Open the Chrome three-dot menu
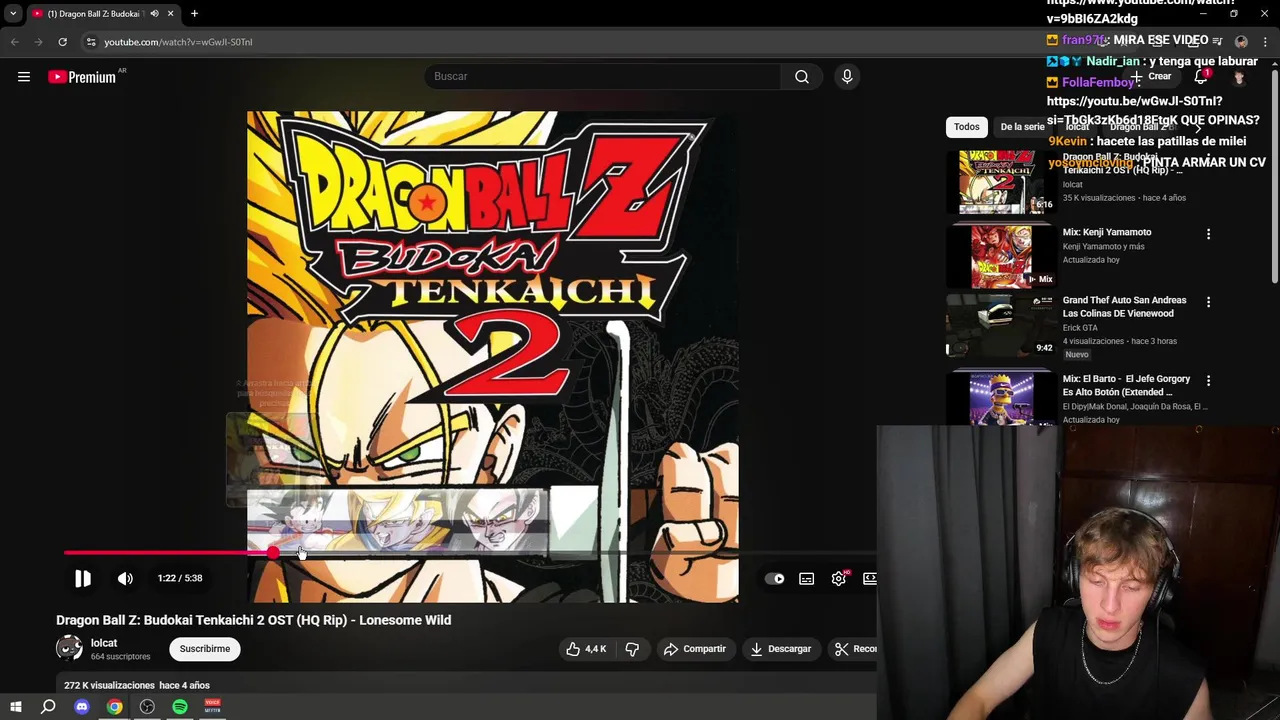Viewport: 1280px width, 720px height. [x=1265, y=42]
